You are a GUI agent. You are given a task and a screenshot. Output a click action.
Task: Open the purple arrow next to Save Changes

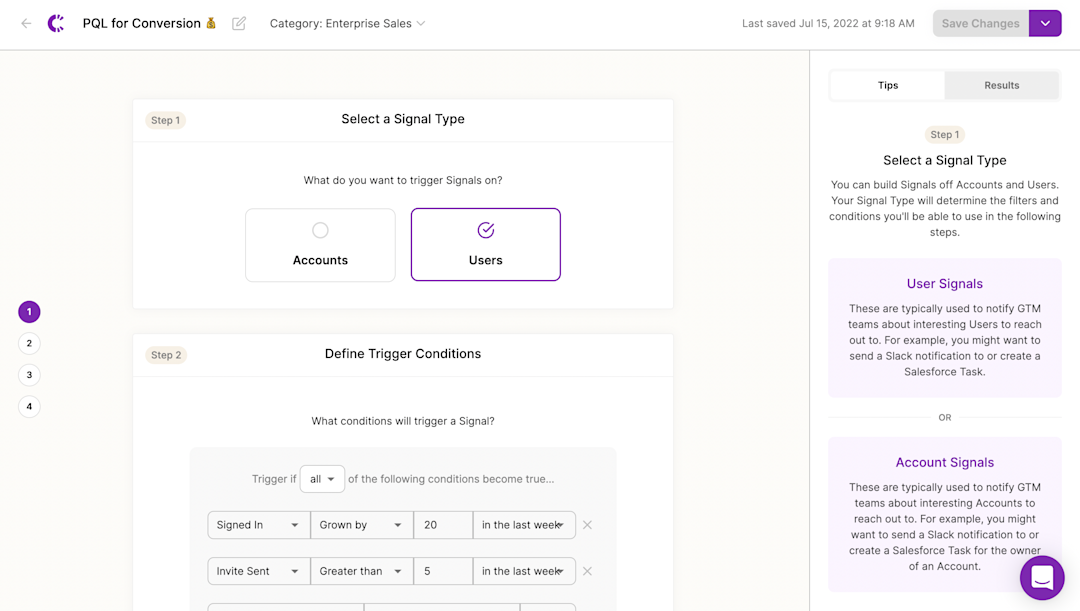coord(1045,23)
